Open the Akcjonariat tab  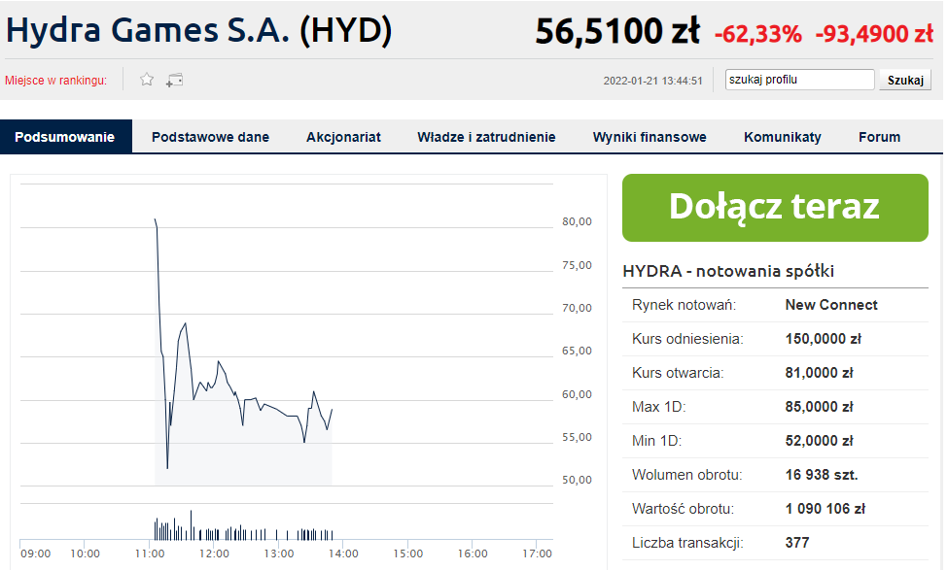(x=343, y=137)
